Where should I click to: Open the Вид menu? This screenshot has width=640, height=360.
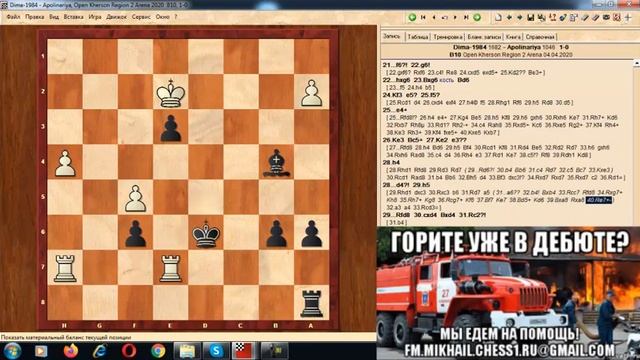tap(54, 17)
